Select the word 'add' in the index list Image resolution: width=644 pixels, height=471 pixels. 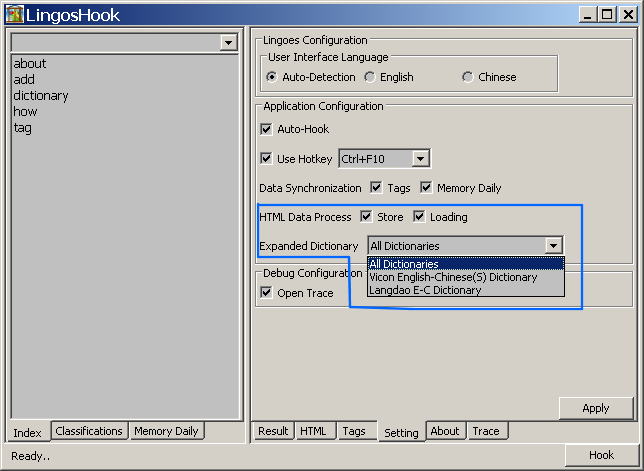(x=24, y=79)
